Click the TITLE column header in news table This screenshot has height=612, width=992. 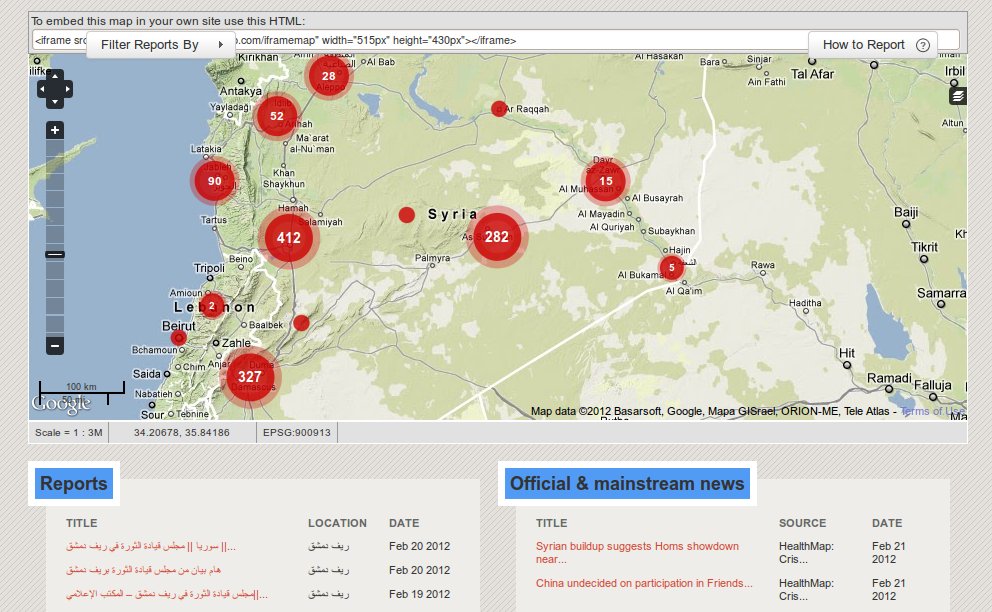point(552,523)
